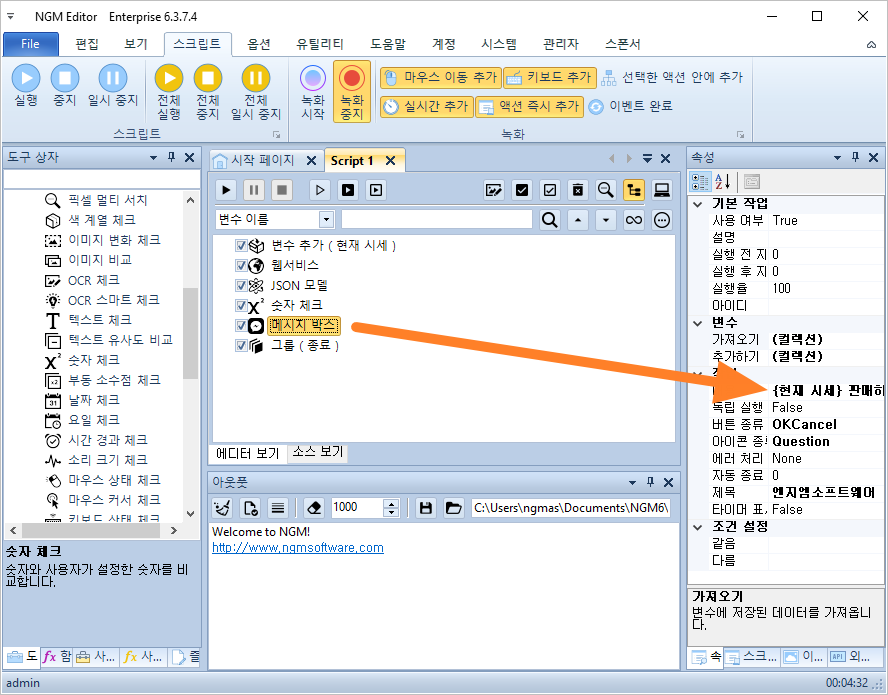Click the categorized properties view icon
Image resolution: width=888 pixels, height=695 pixels.
700,182
